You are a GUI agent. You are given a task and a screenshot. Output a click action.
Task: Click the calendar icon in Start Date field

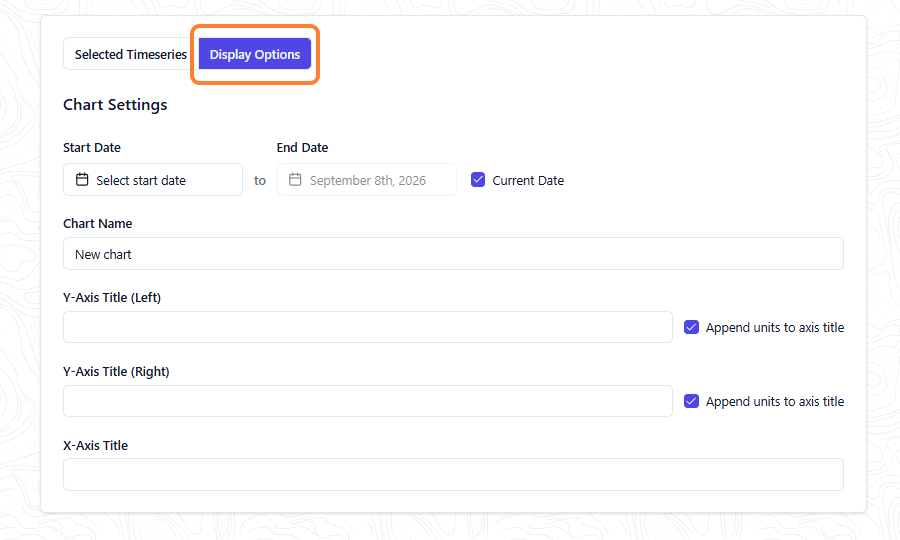point(82,180)
